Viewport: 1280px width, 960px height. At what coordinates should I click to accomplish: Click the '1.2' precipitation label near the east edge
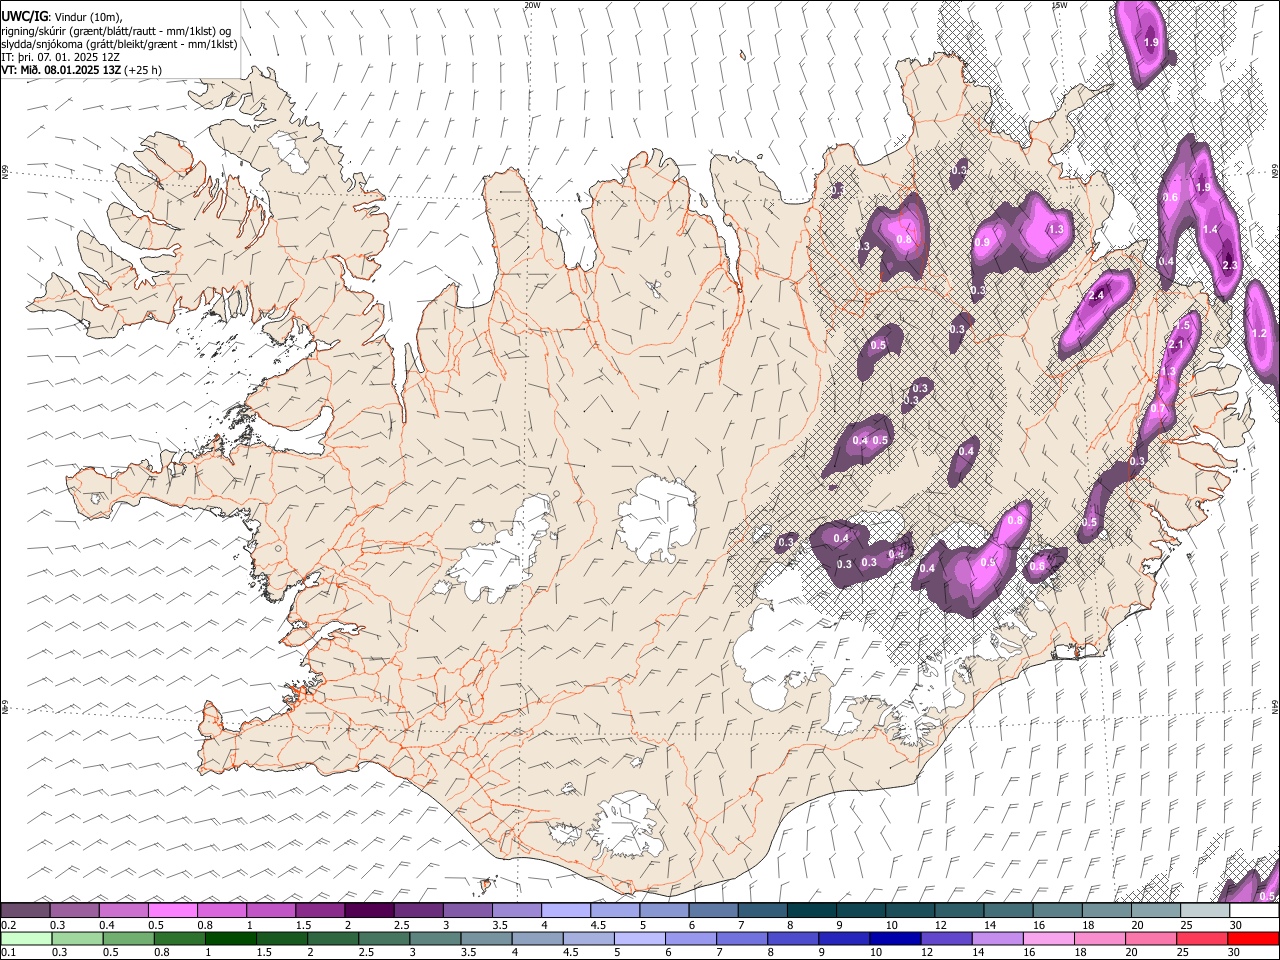tap(1259, 333)
